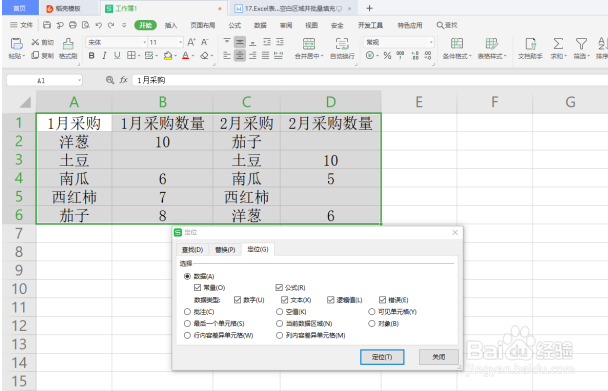Viewport: 608px width, 391px height.
Task: Expand the 筛选 filter dropdown
Action: coord(588,56)
